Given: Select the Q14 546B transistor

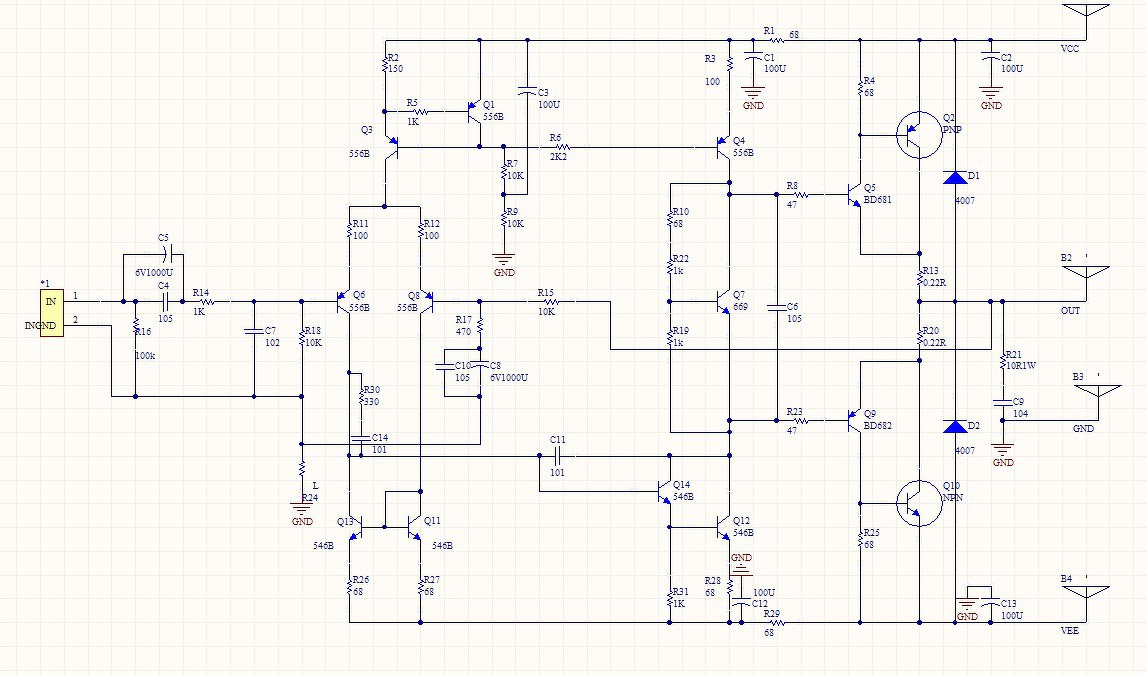Looking at the screenshot, I should pyautogui.click(x=664, y=491).
